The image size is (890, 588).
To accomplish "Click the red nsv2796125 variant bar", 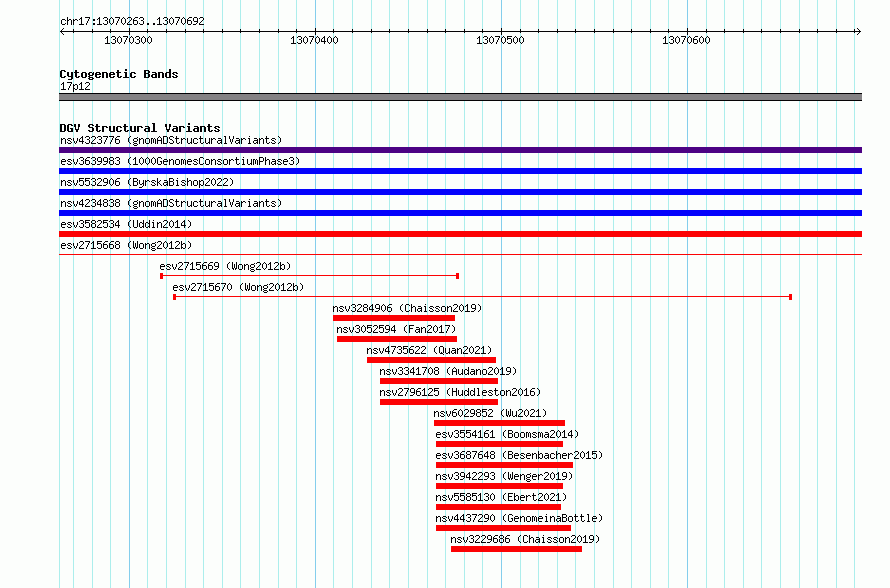I will (439, 402).
